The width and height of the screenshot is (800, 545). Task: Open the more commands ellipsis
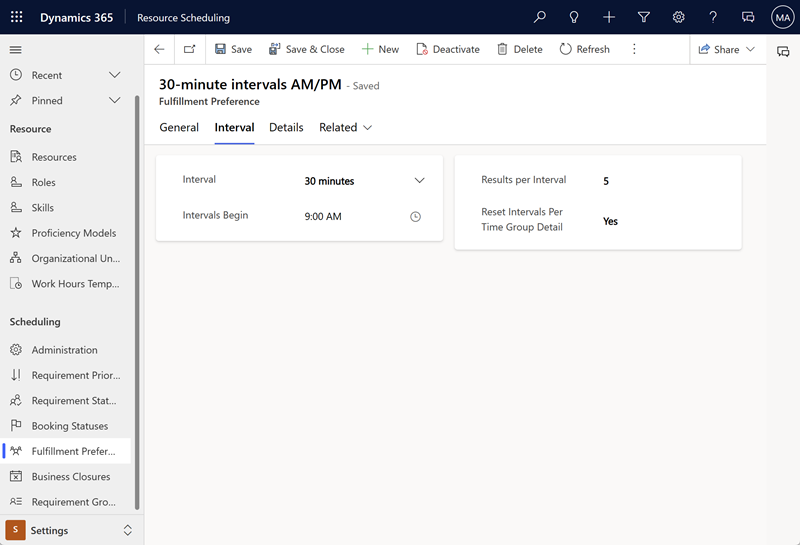[634, 49]
